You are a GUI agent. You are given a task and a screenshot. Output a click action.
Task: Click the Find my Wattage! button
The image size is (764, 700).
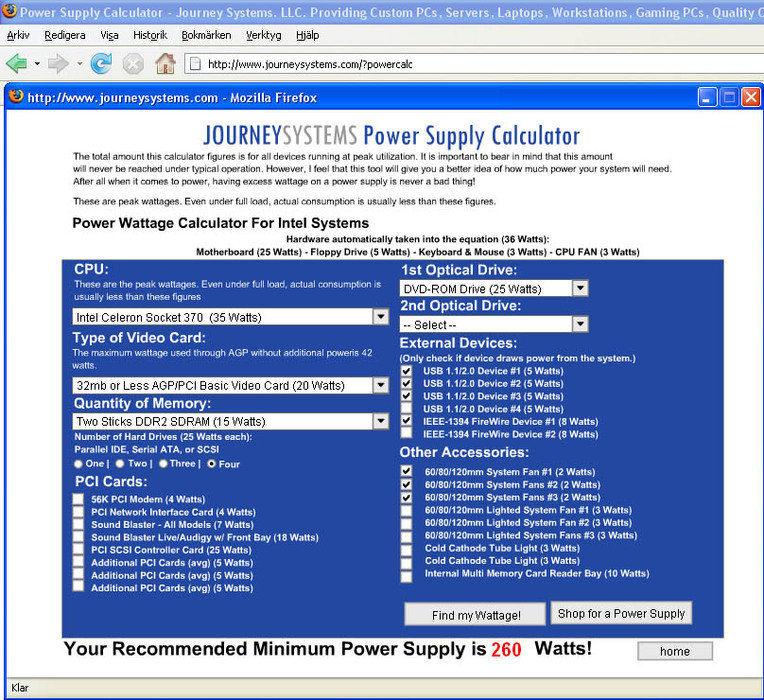475,614
